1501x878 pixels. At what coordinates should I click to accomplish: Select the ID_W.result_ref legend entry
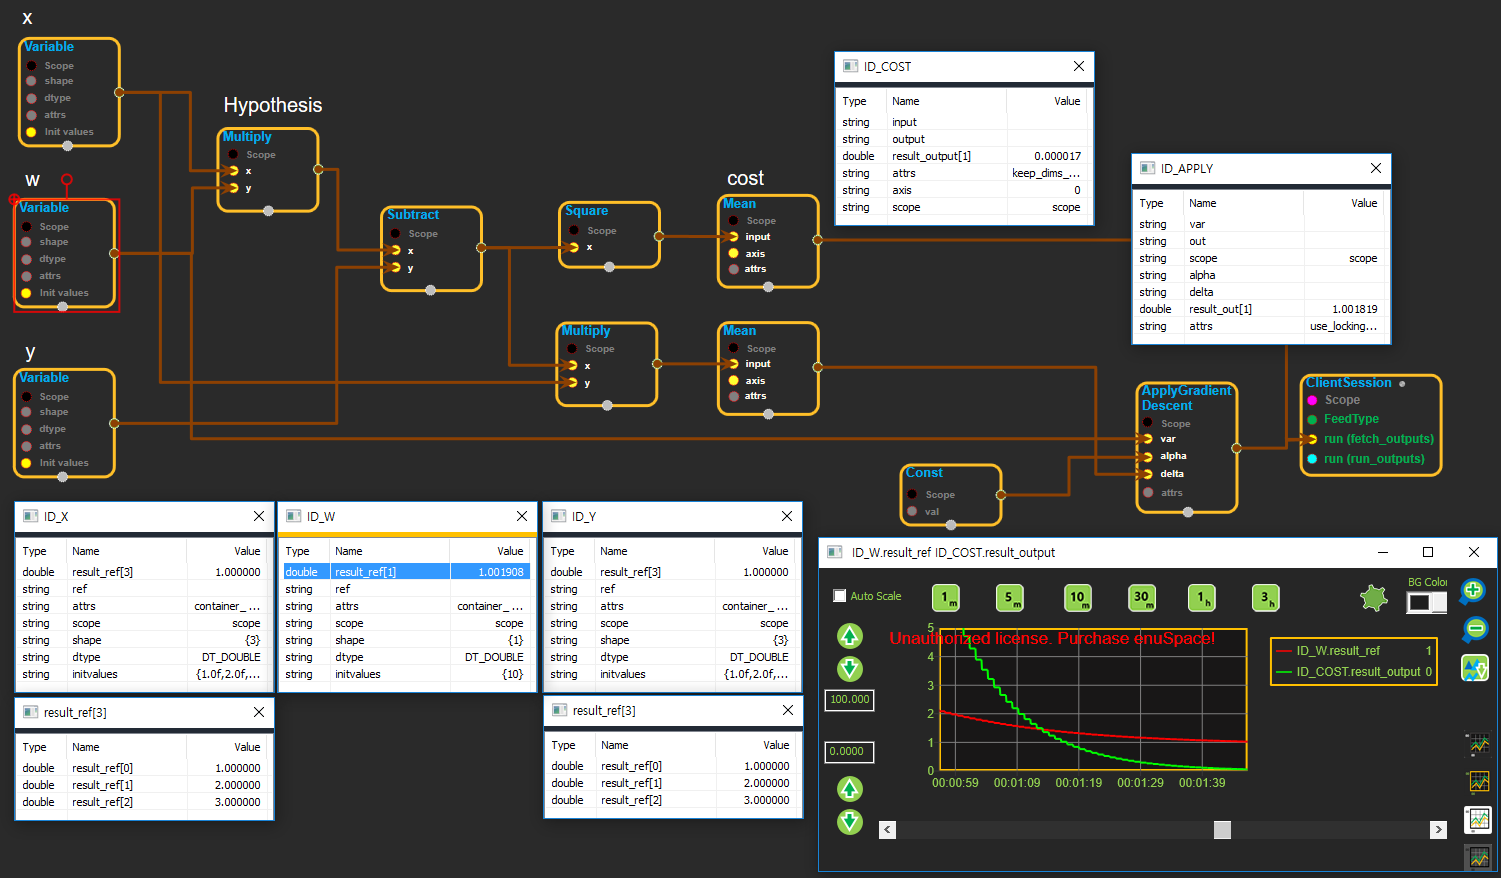[1337, 651]
